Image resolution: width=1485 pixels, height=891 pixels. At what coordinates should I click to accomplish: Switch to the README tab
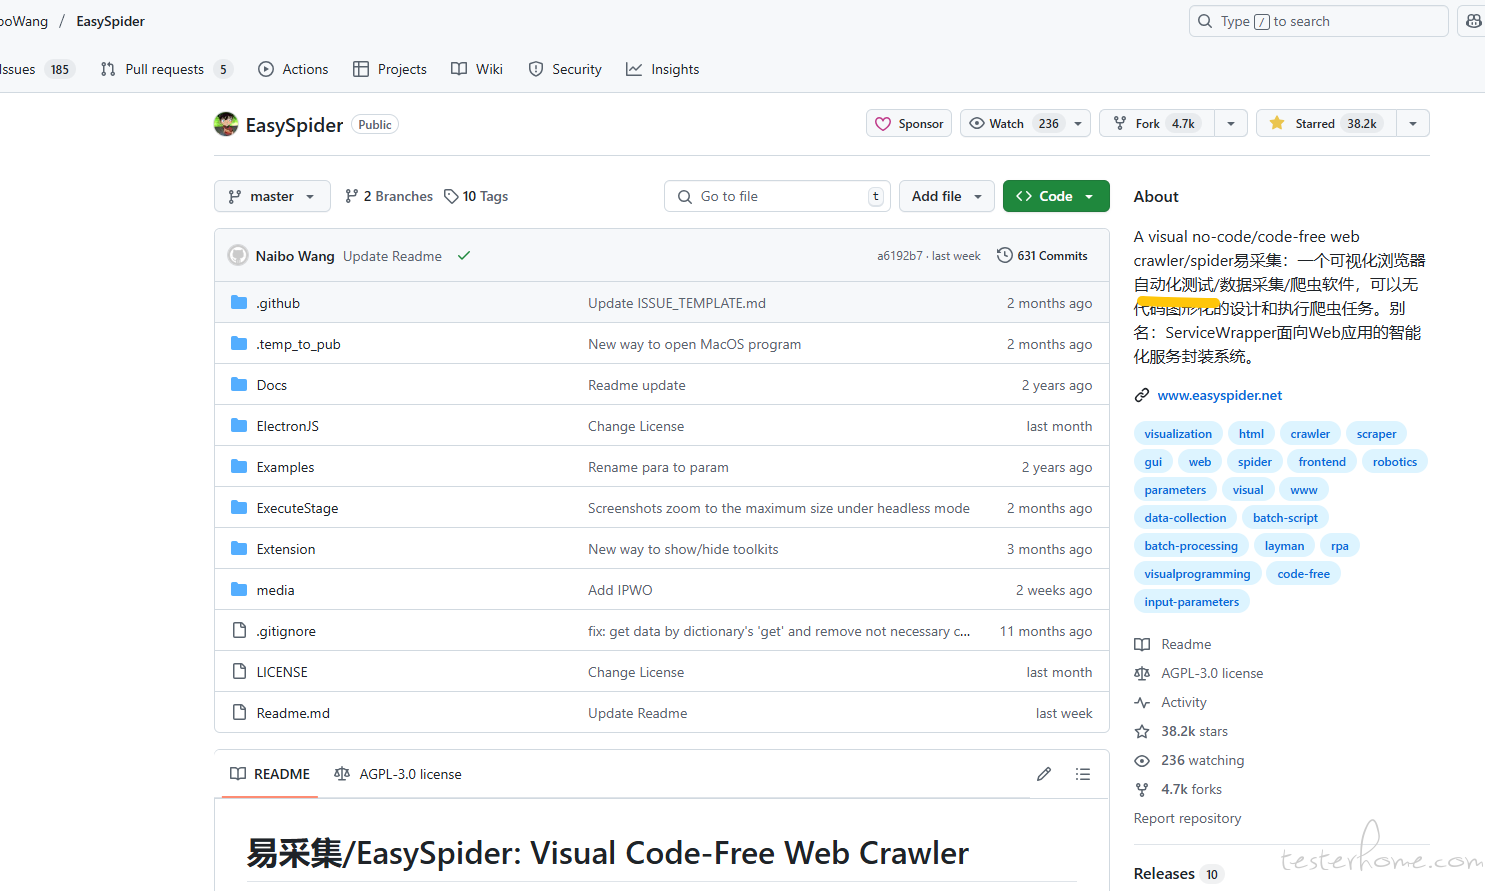(270, 774)
